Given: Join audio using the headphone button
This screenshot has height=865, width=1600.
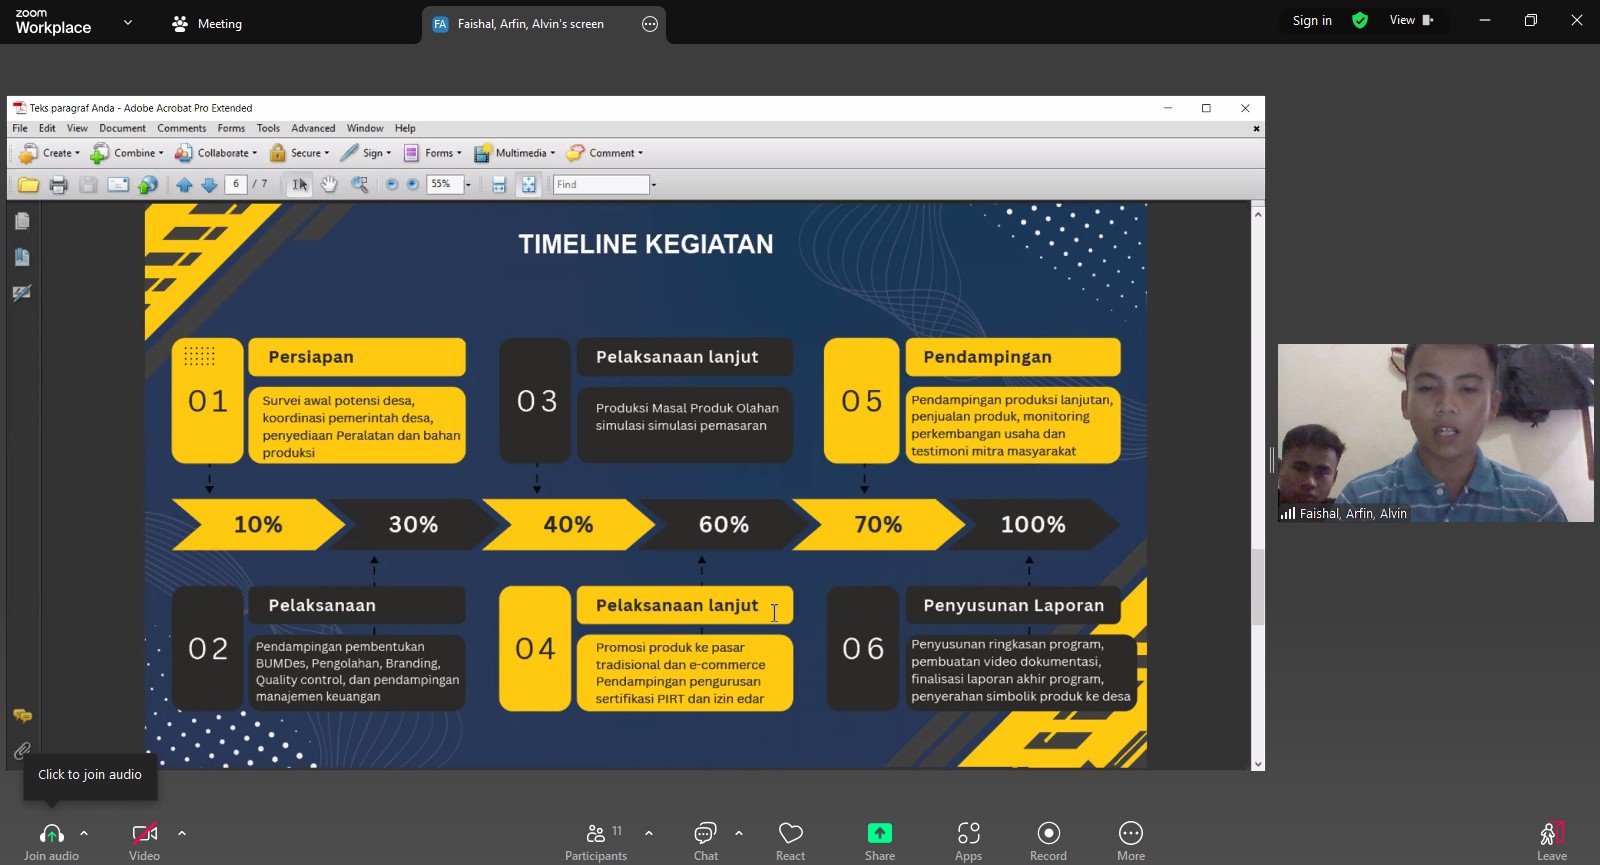Looking at the screenshot, I should coord(51,834).
